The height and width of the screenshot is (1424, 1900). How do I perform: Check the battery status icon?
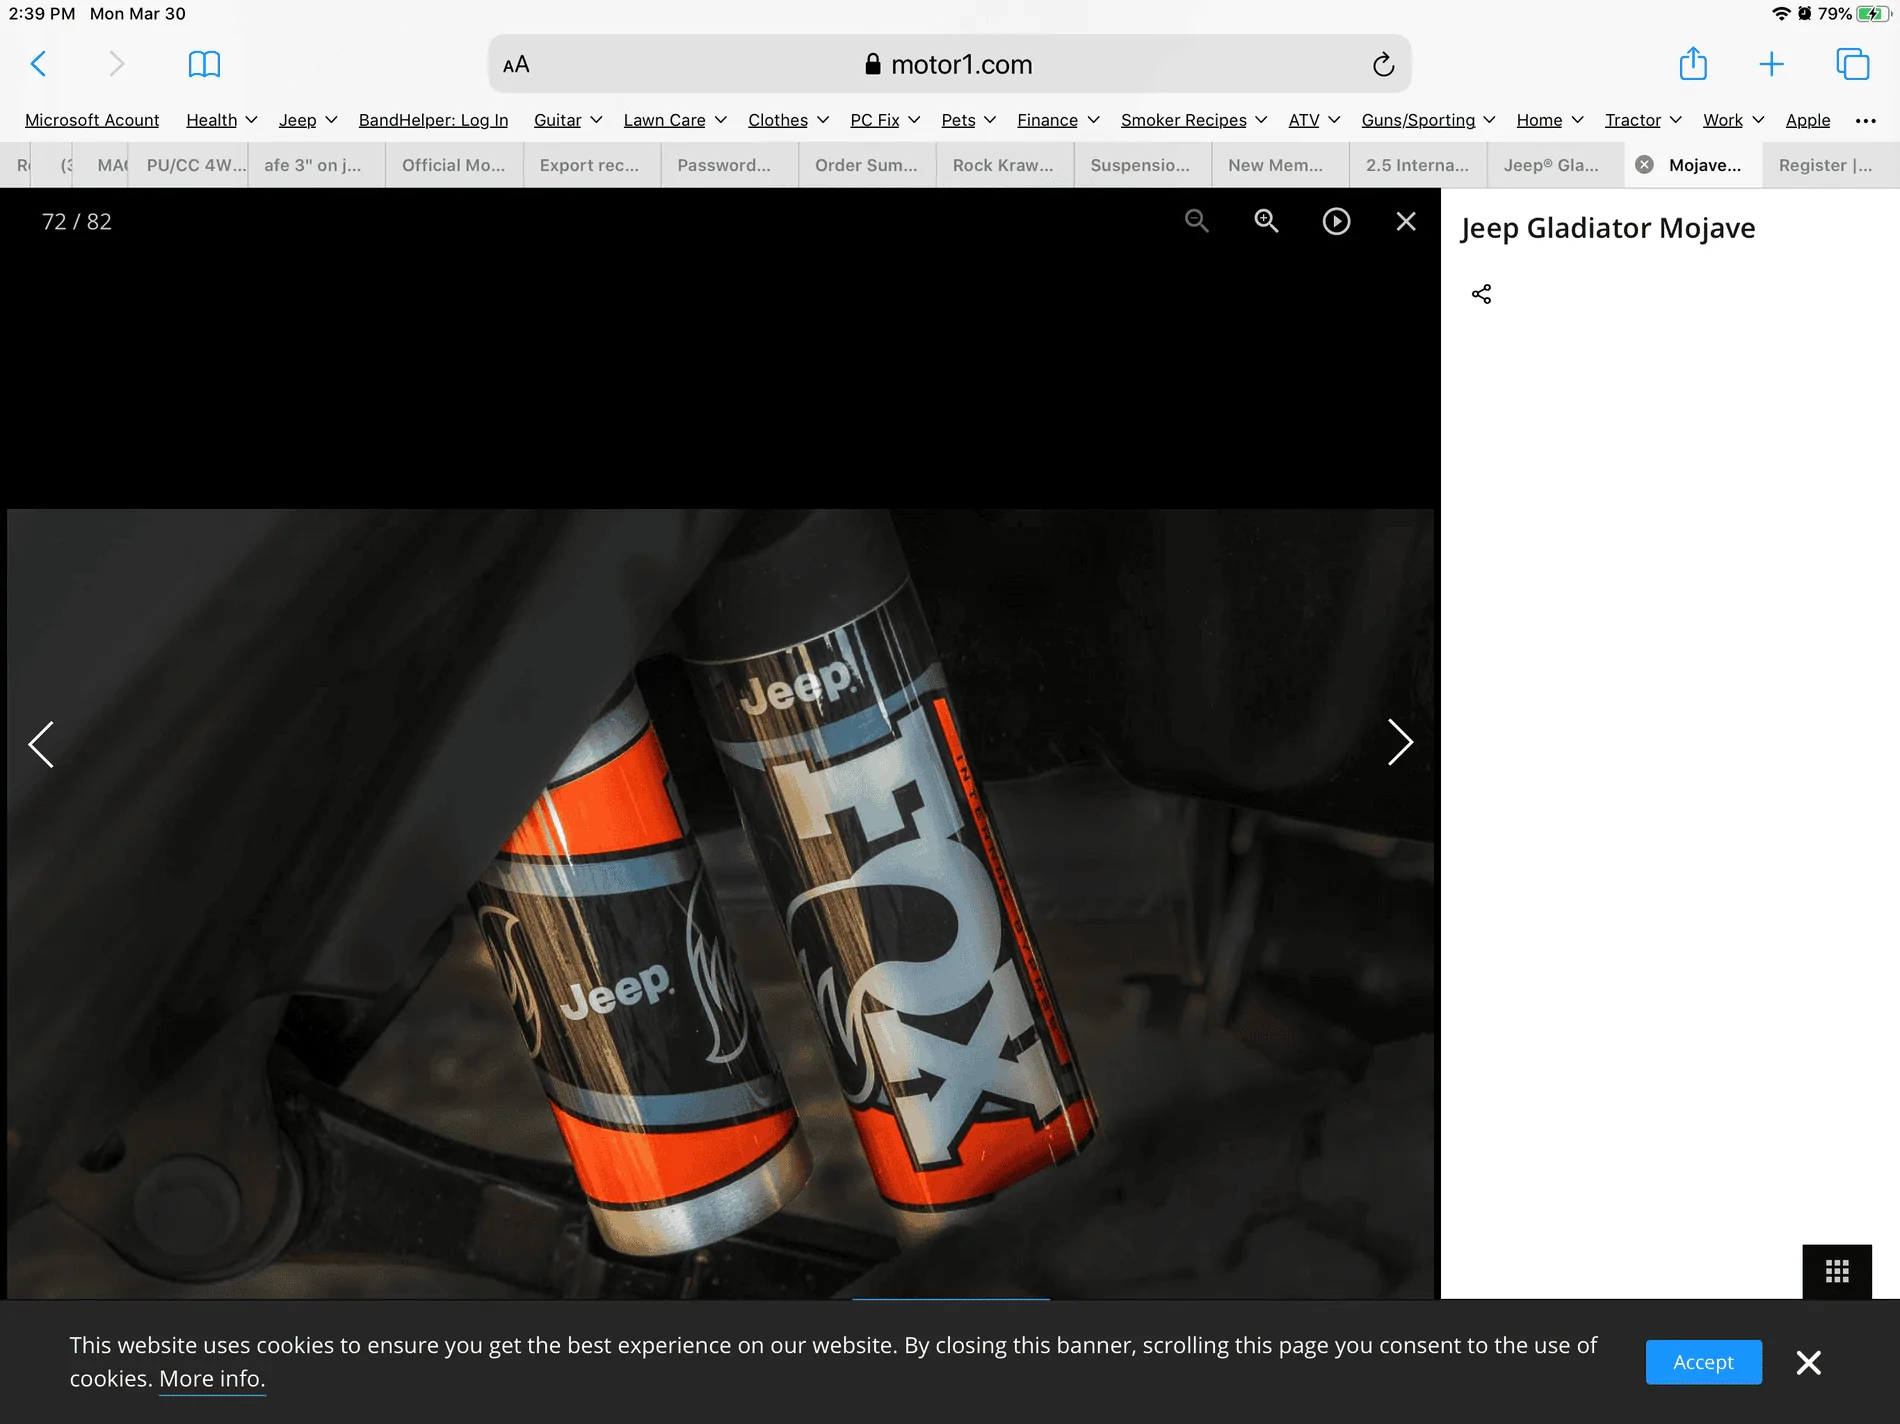(1872, 14)
